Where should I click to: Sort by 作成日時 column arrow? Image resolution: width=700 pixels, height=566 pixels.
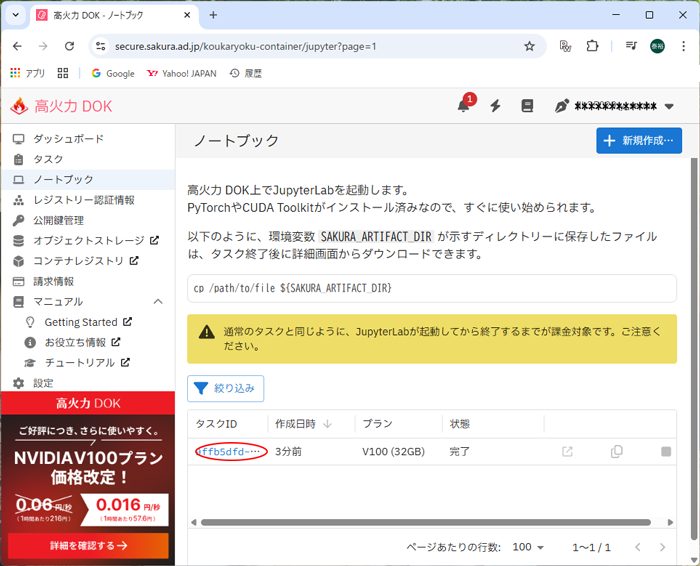(x=327, y=424)
